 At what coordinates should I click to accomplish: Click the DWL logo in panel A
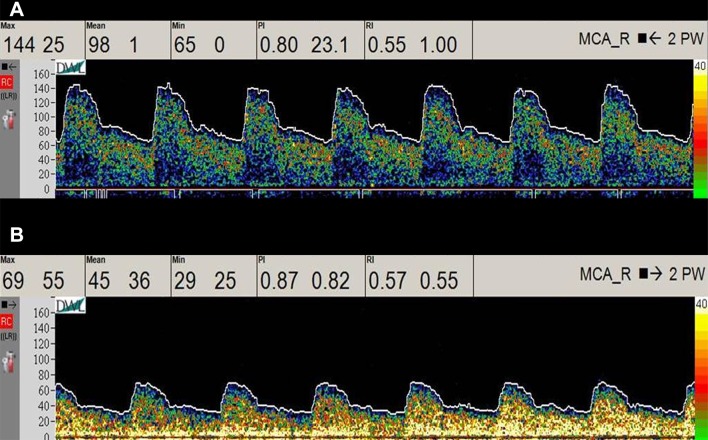(72, 67)
